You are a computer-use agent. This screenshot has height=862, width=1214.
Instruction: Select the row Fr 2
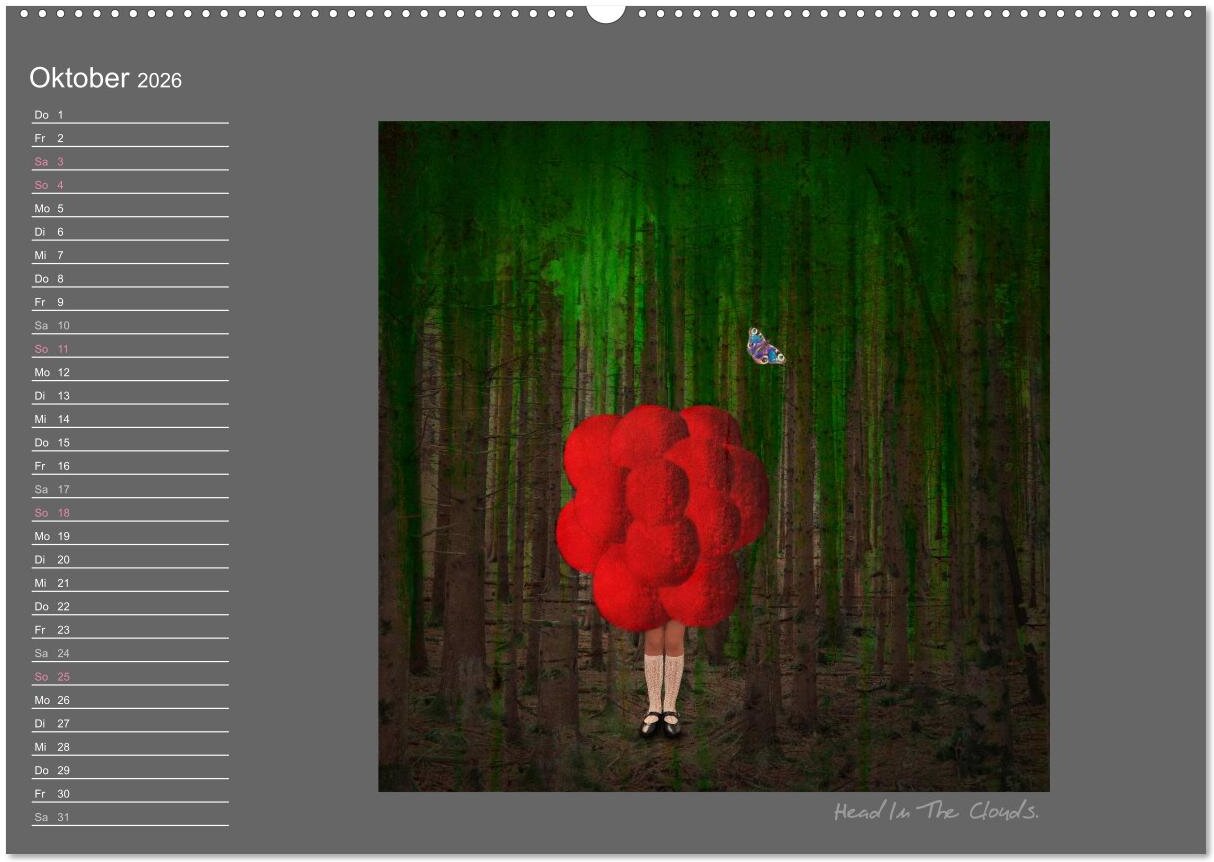tap(130, 138)
